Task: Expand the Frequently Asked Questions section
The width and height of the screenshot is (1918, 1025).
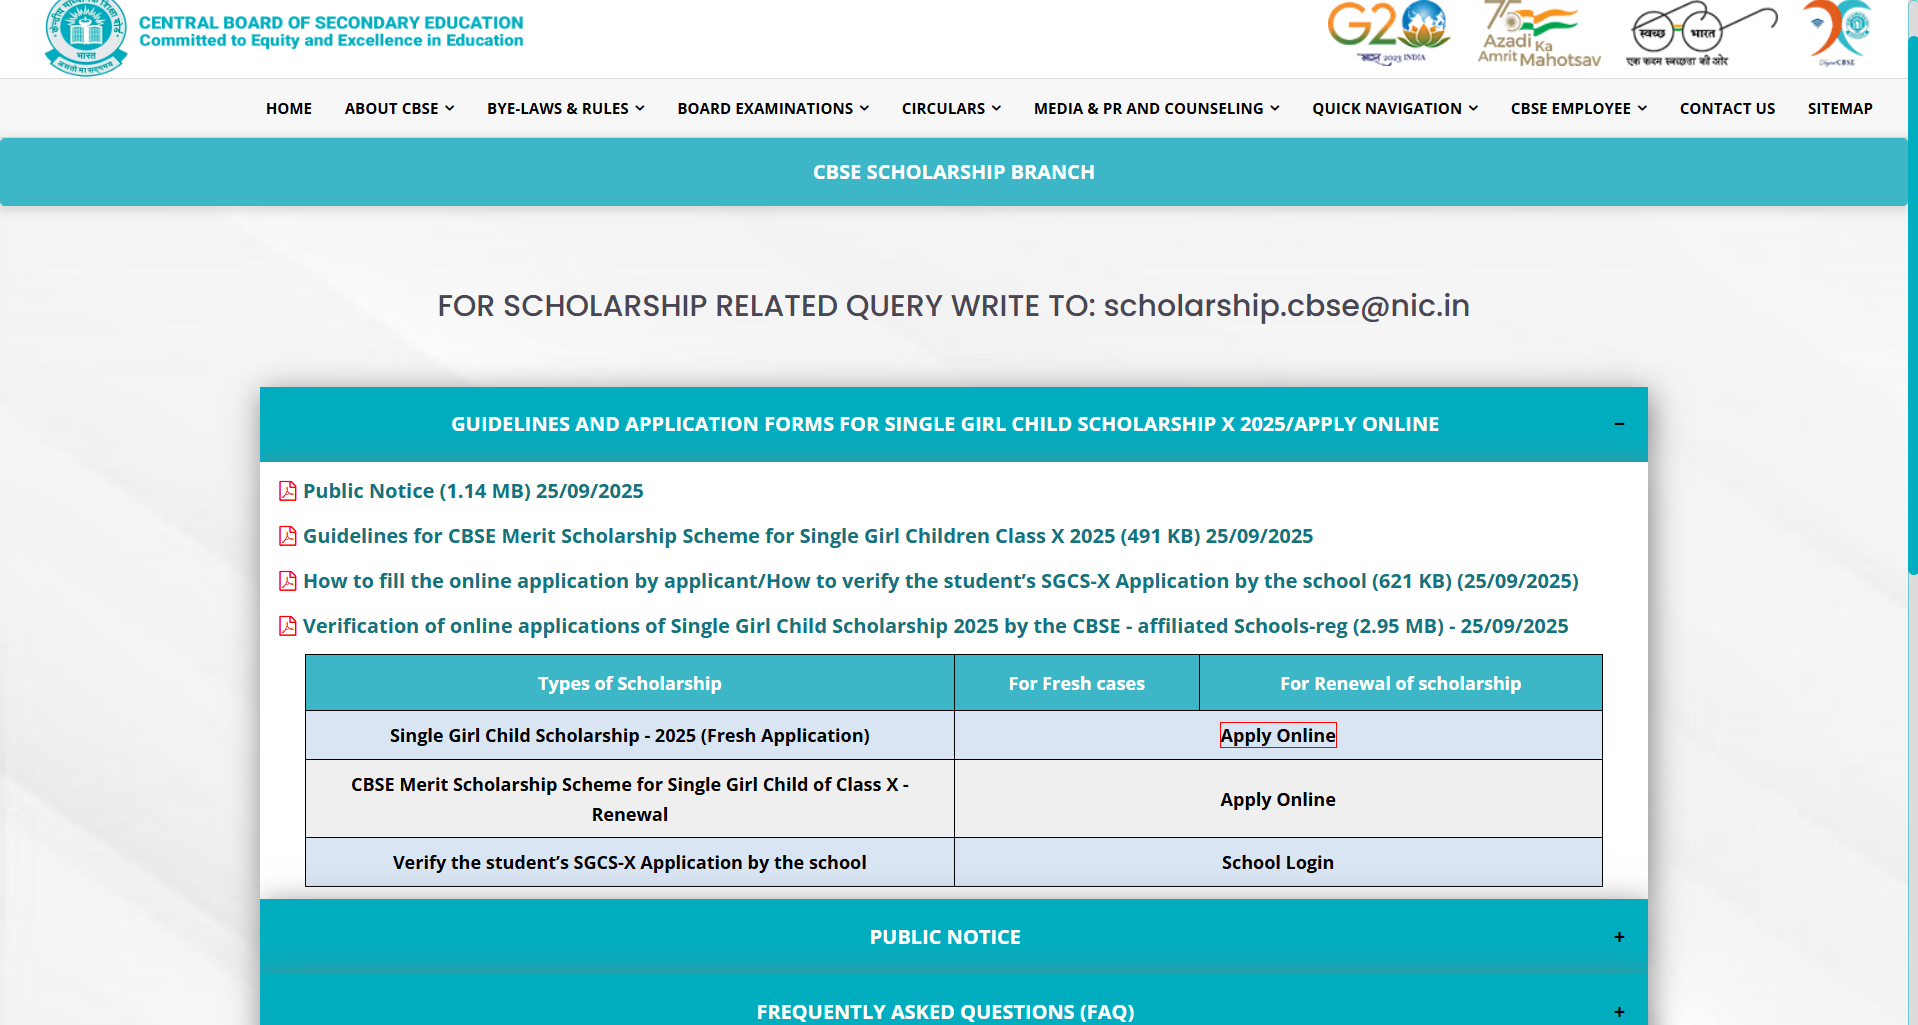Action: pos(1618,1011)
